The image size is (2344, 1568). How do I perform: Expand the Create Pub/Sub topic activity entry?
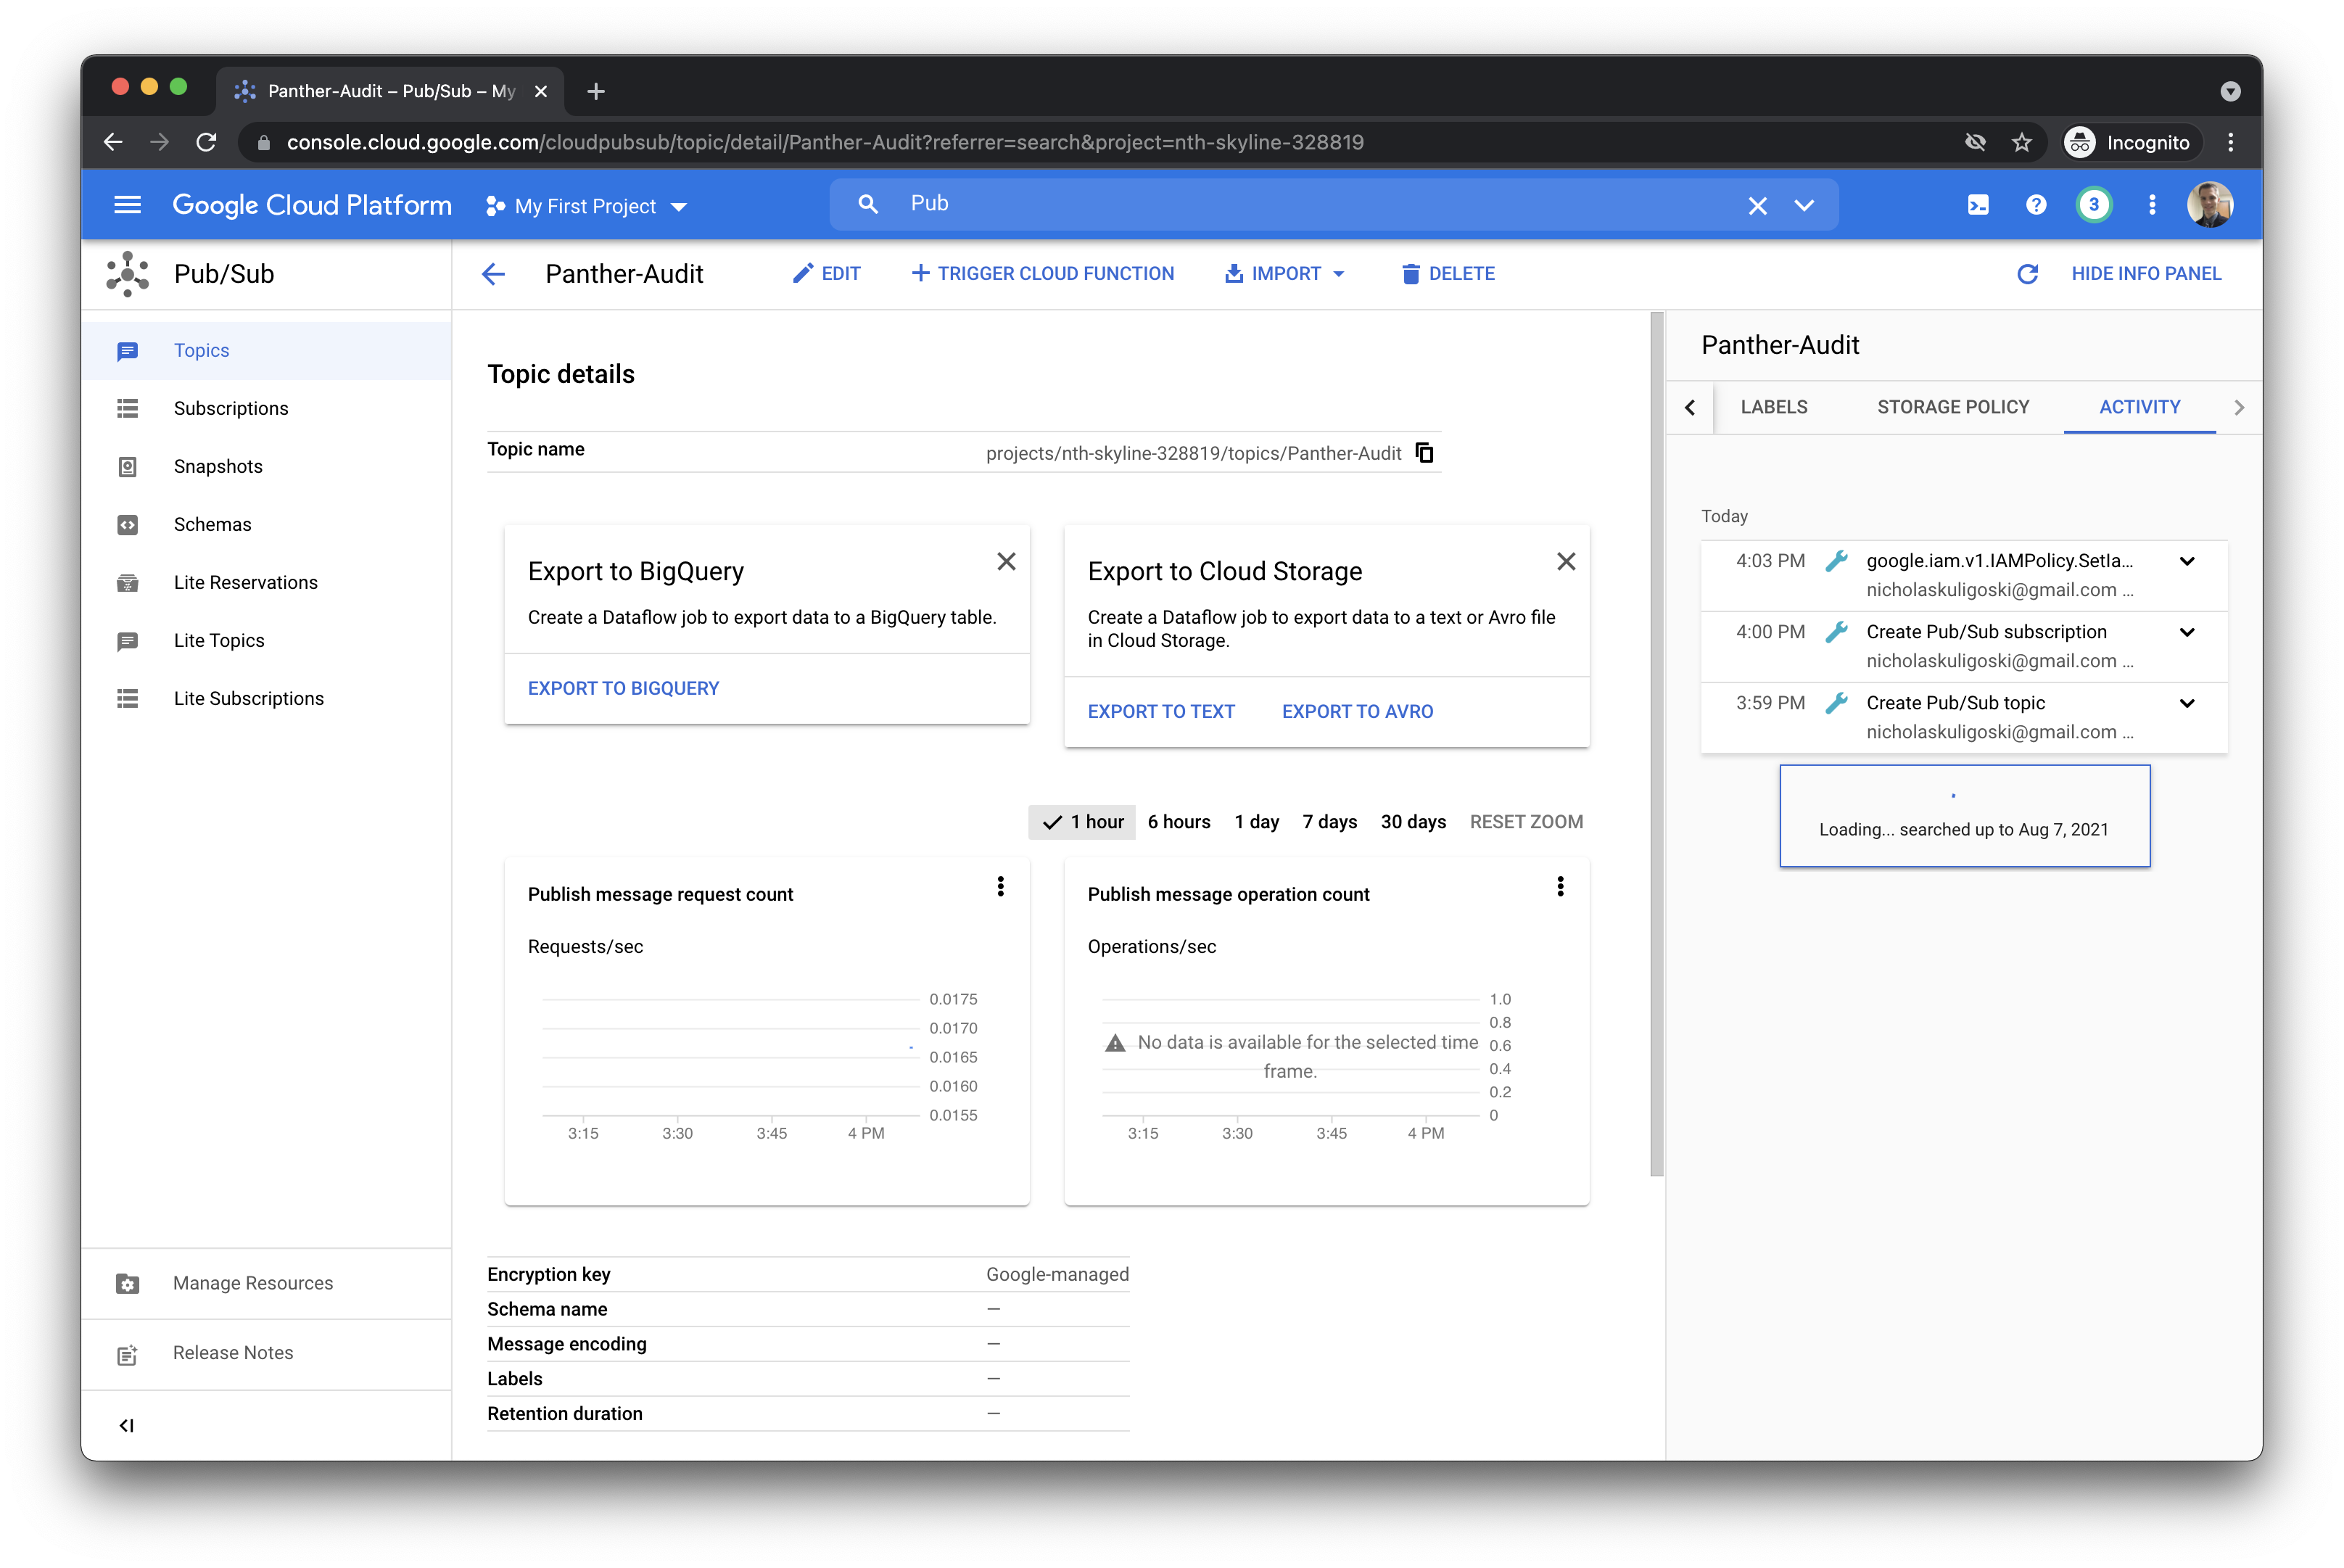[x=2188, y=703]
